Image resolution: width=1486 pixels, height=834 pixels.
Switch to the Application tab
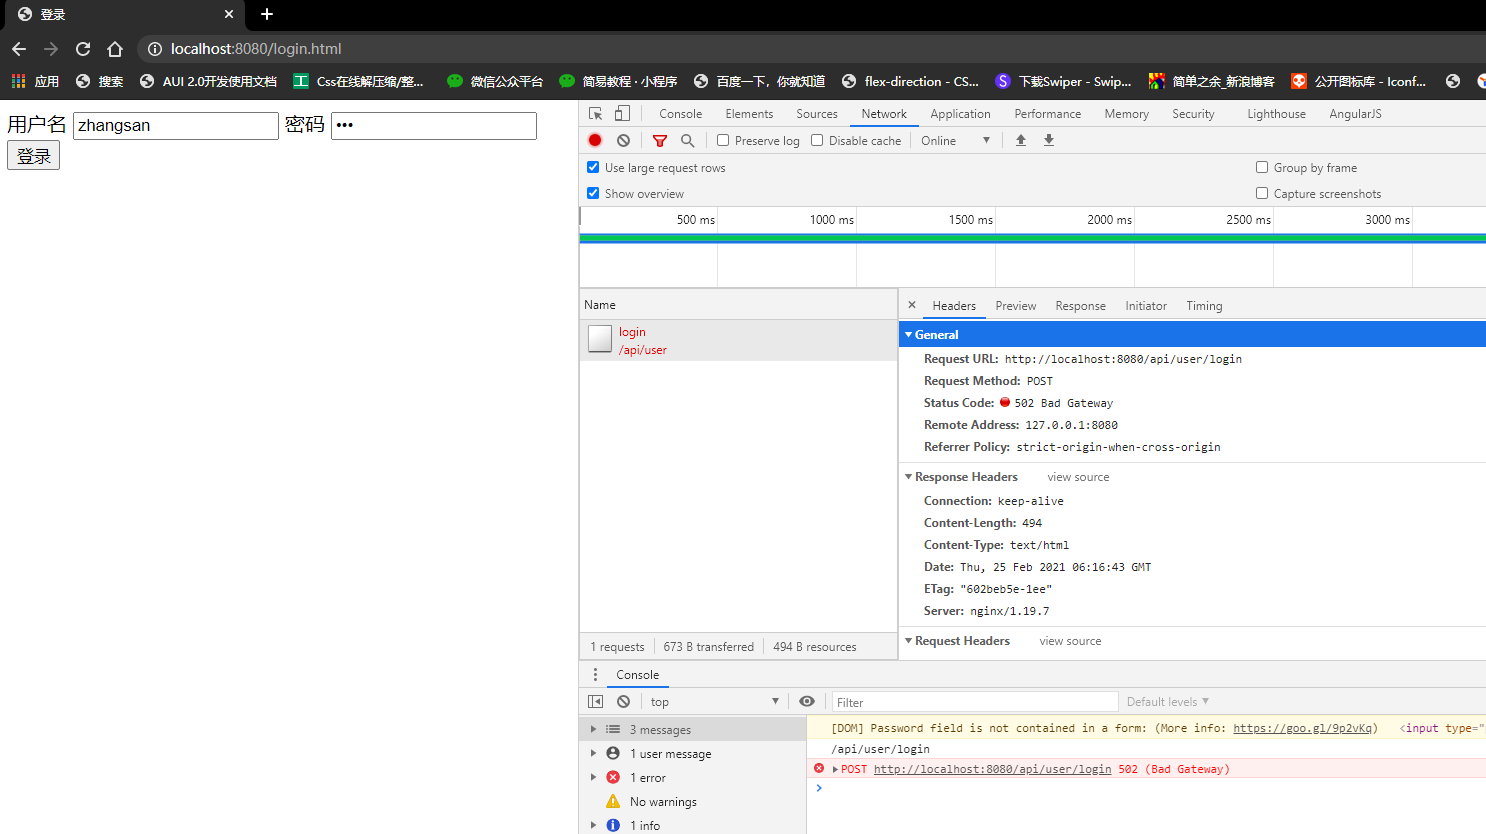click(x=960, y=114)
